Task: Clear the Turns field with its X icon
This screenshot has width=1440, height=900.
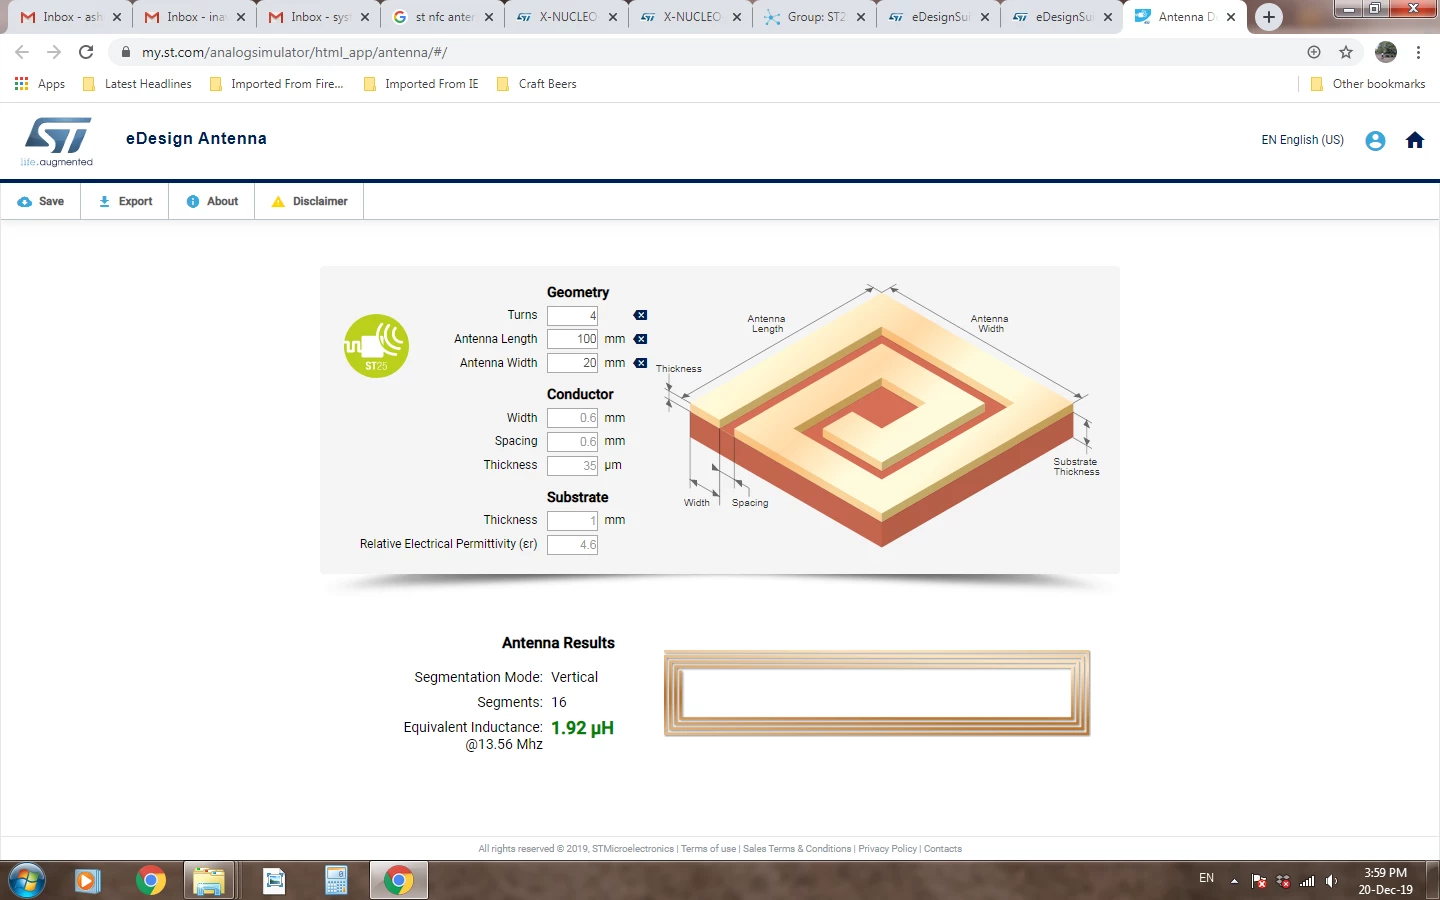Action: [x=640, y=315]
